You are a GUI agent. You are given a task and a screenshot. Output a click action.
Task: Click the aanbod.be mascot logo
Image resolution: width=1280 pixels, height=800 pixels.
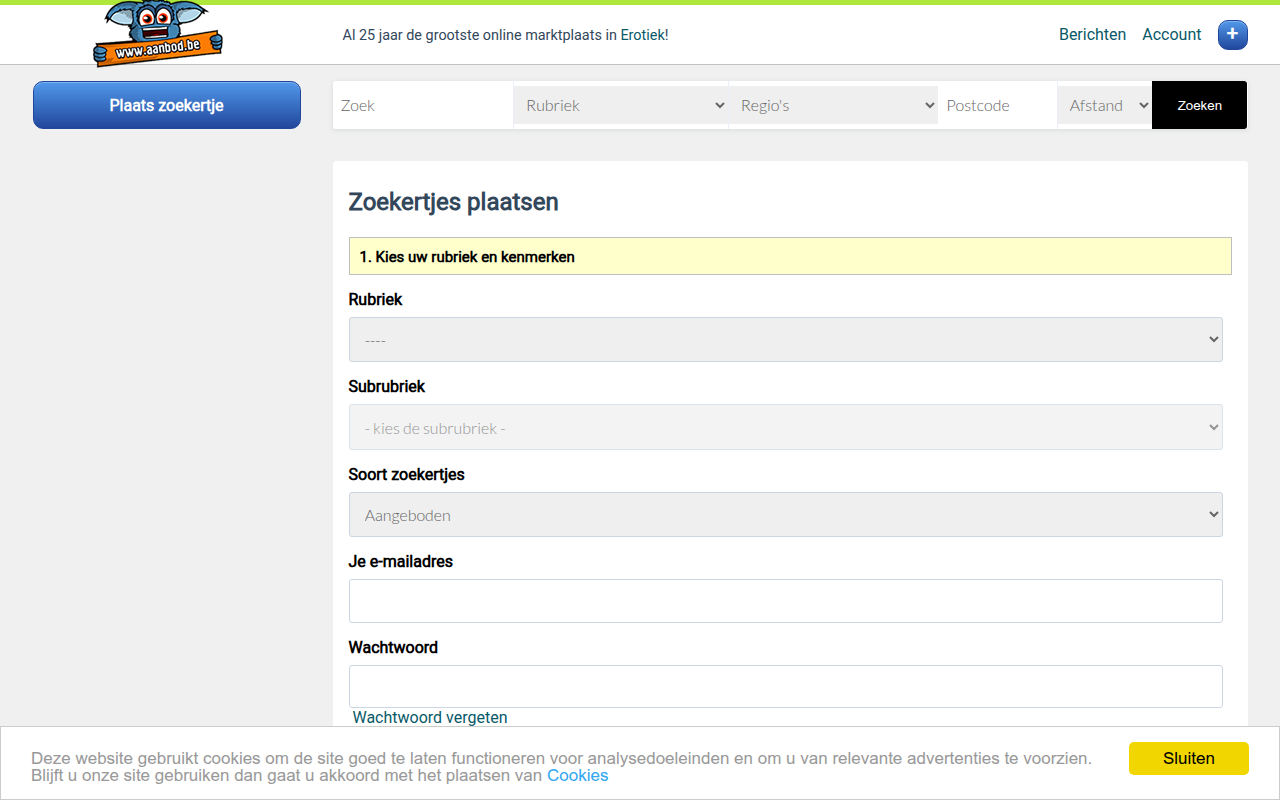(158, 35)
